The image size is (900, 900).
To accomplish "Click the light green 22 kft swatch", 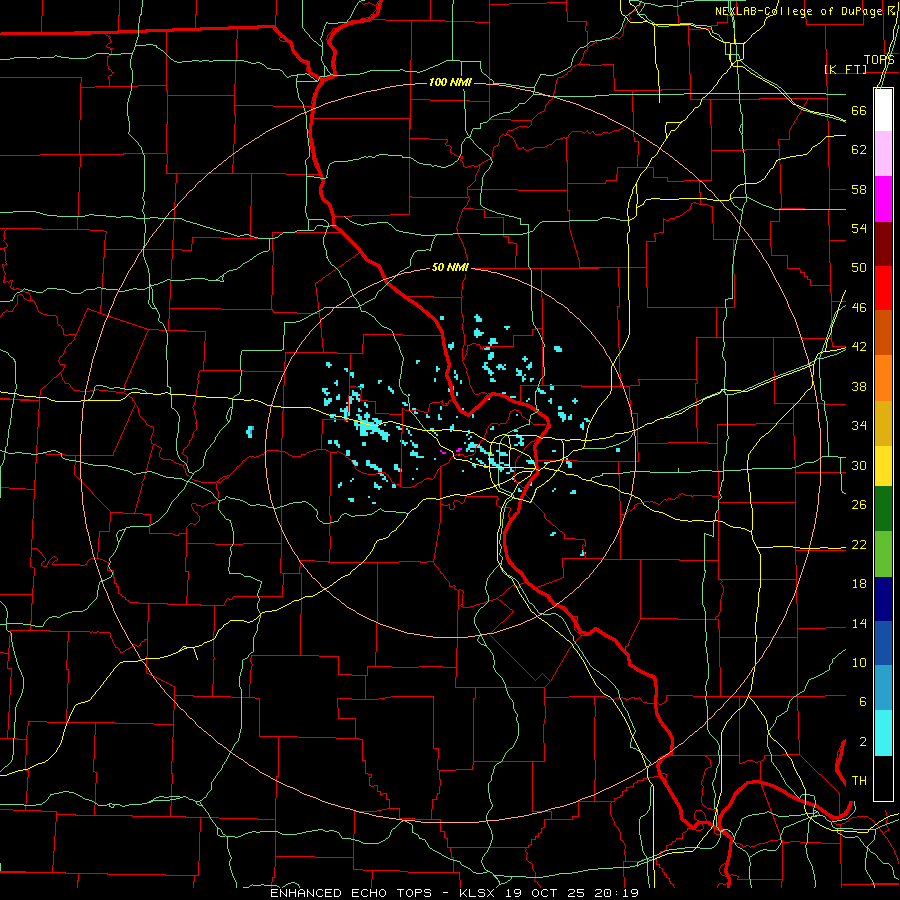I will point(883,554).
